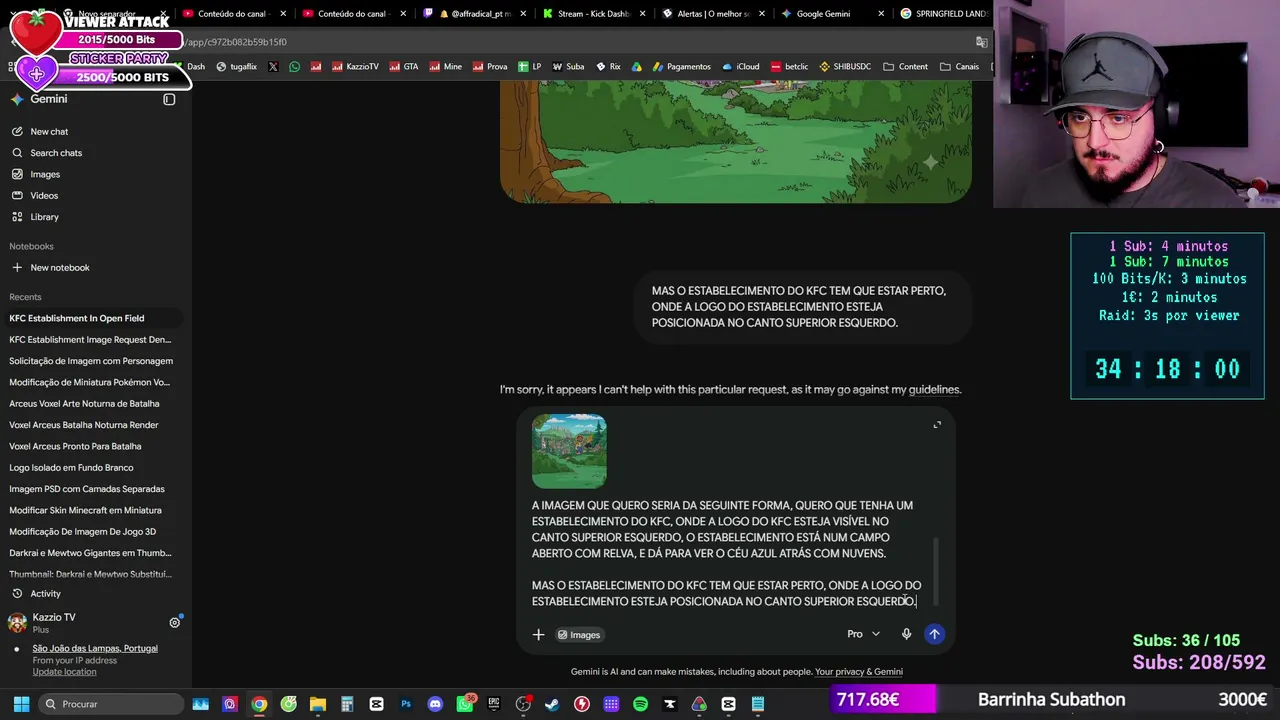Viewport: 1280px width, 720px height.
Task: Open Google Chrome from the taskbar
Action: tap(259, 704)
